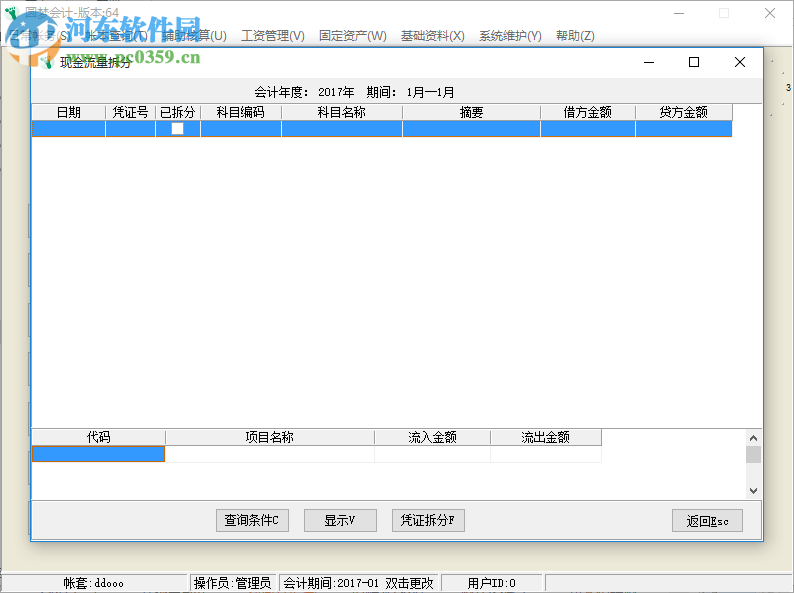Click the 贷方金额 column header
Viewport: 794px width, 593px height.
pyautogui.click(x=684, y=112)
